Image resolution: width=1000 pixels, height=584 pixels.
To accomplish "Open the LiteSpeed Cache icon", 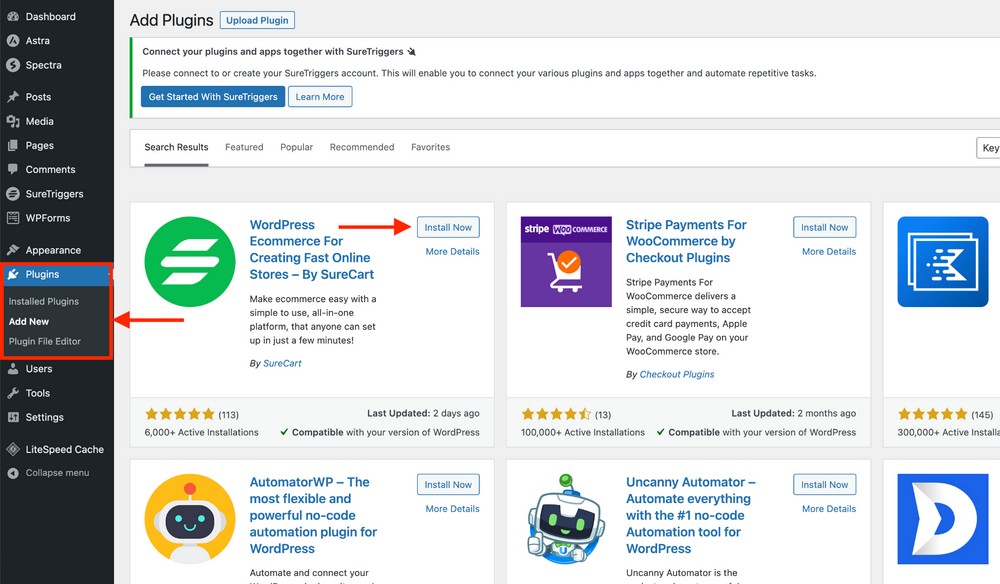I will pos(10,449).
